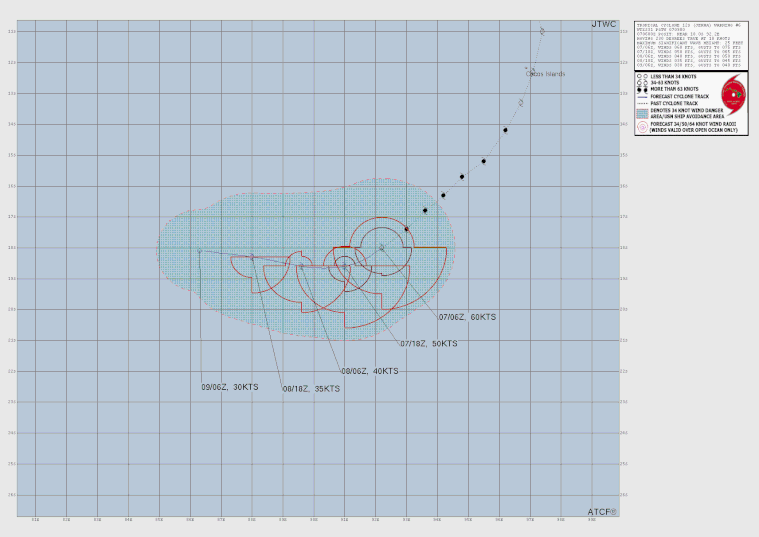Image resolution: width=759 pixels, height=537 pixels.
Task: Click the 'ATCF®' label at the map corner
Action: (602, 512)
